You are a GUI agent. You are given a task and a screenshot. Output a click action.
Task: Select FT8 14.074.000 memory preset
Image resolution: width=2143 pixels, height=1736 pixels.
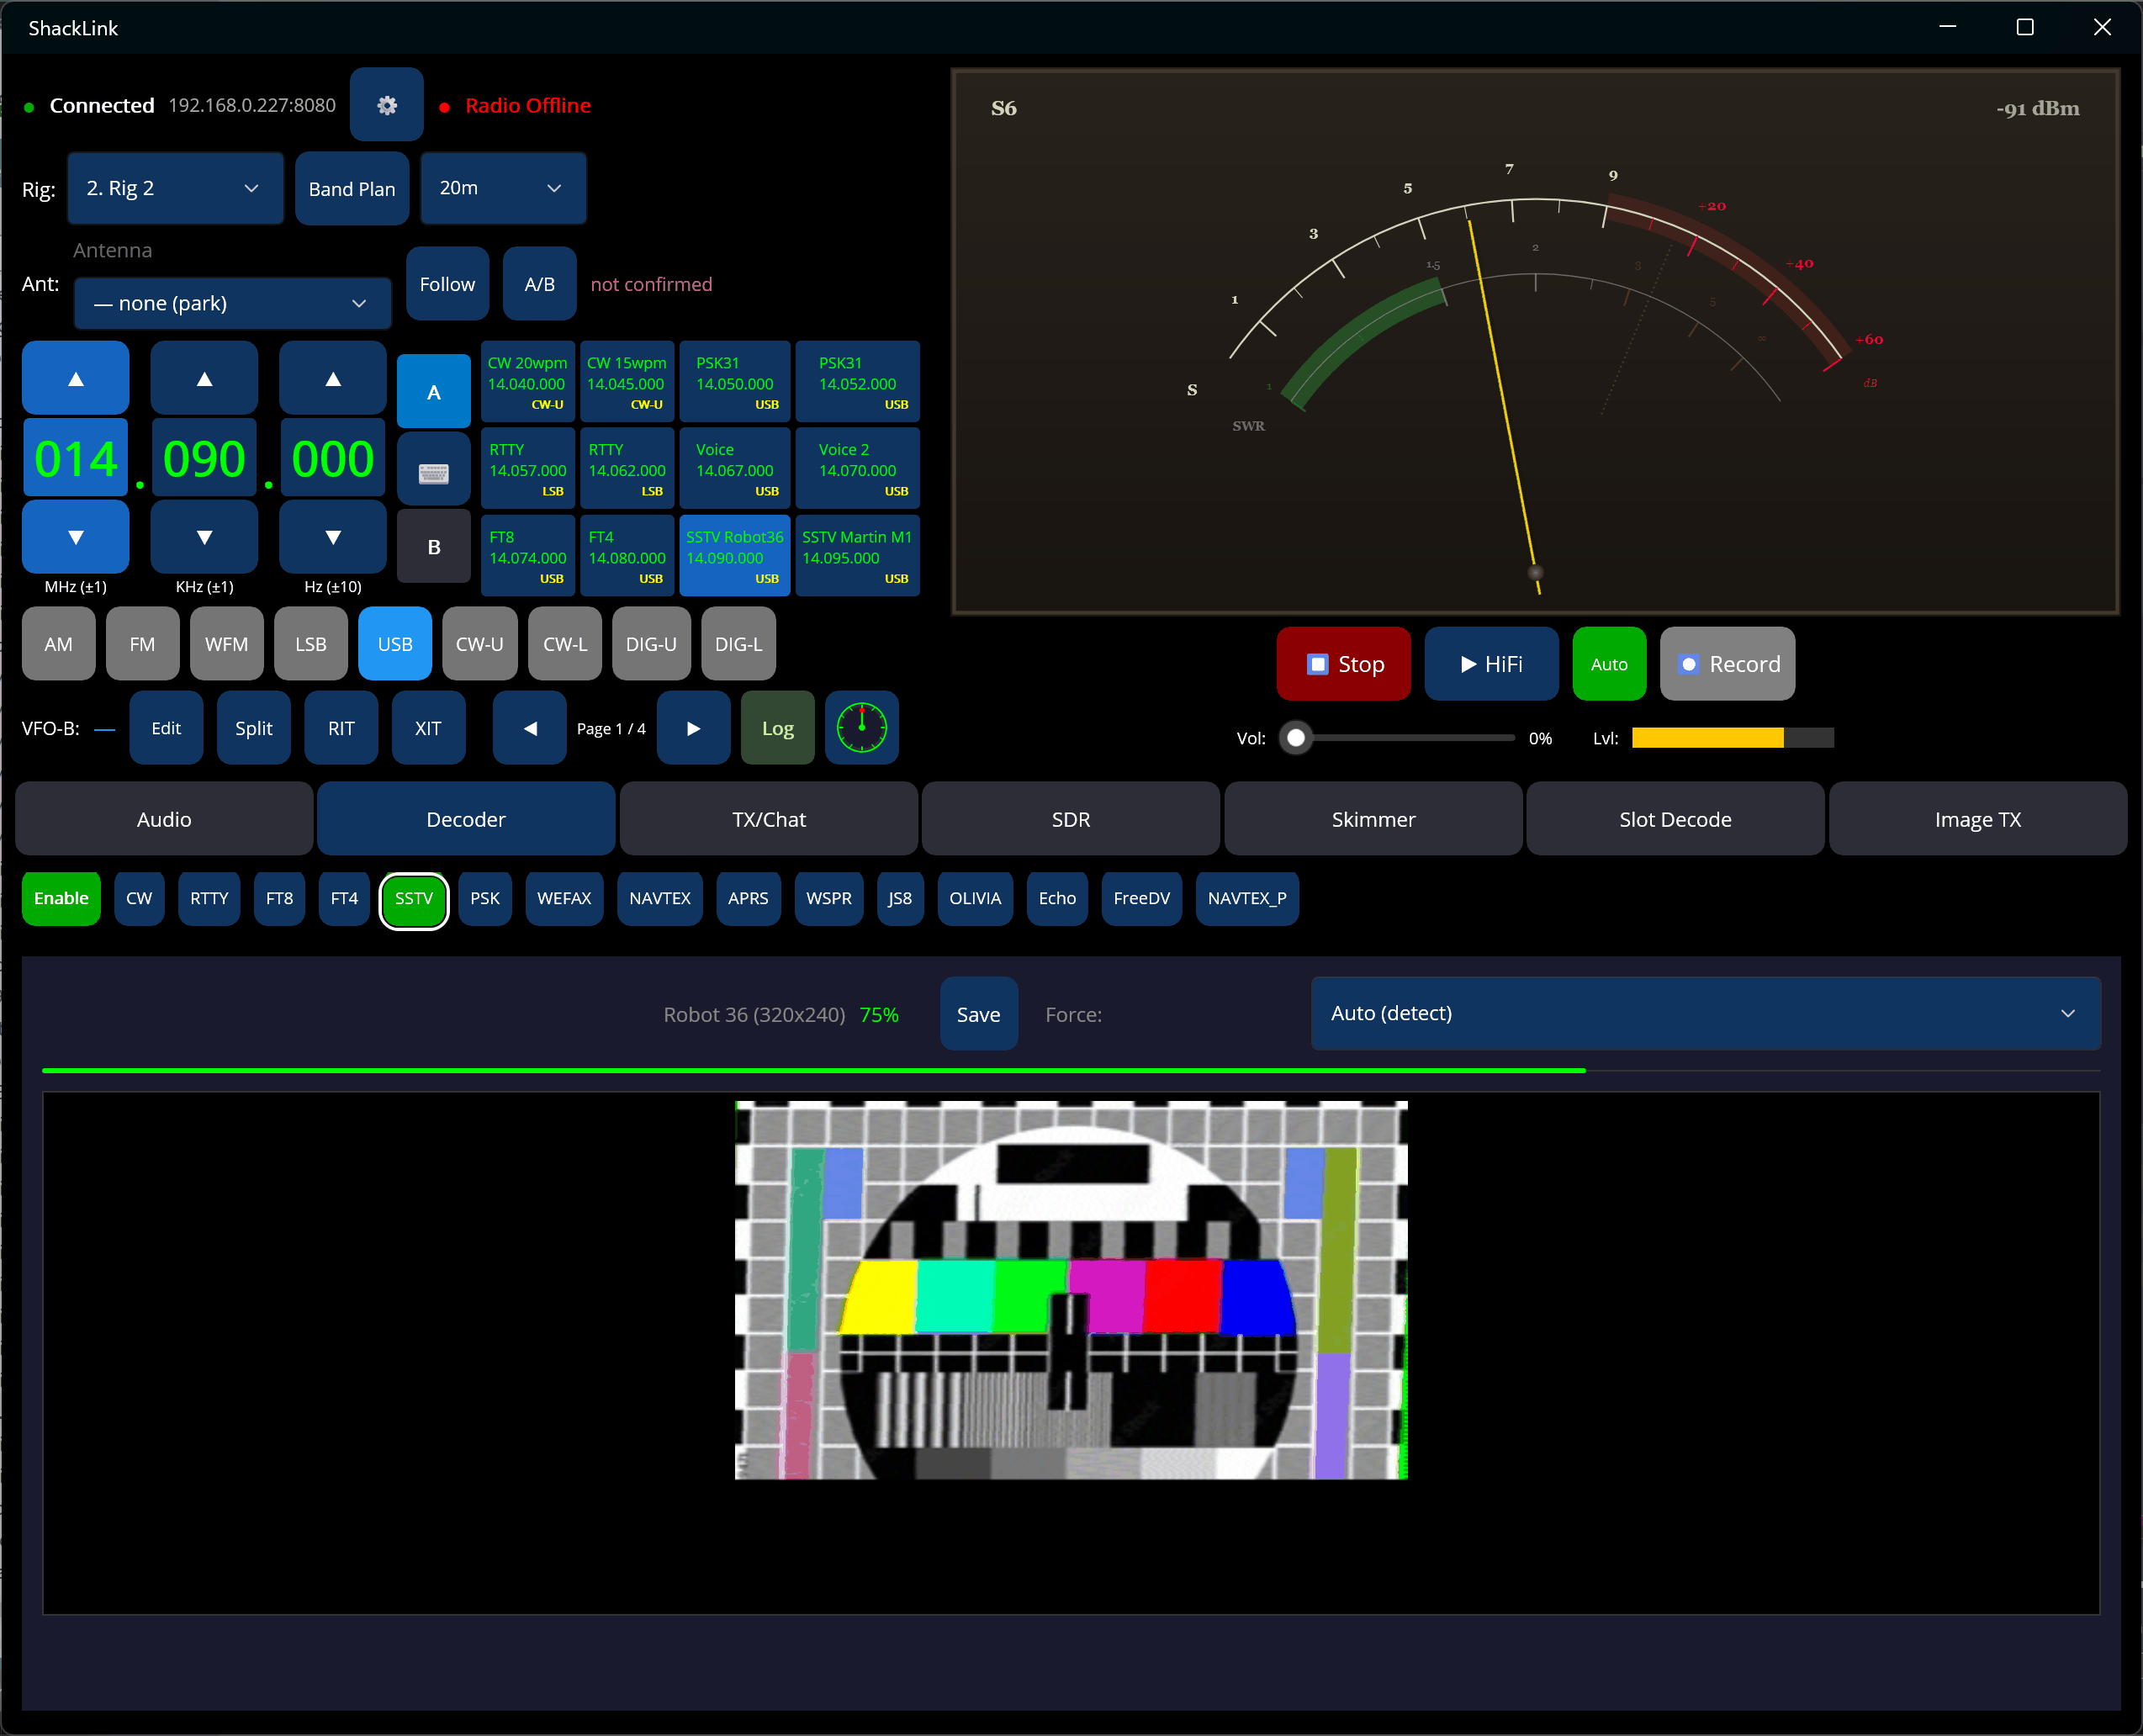coord(527,557)
